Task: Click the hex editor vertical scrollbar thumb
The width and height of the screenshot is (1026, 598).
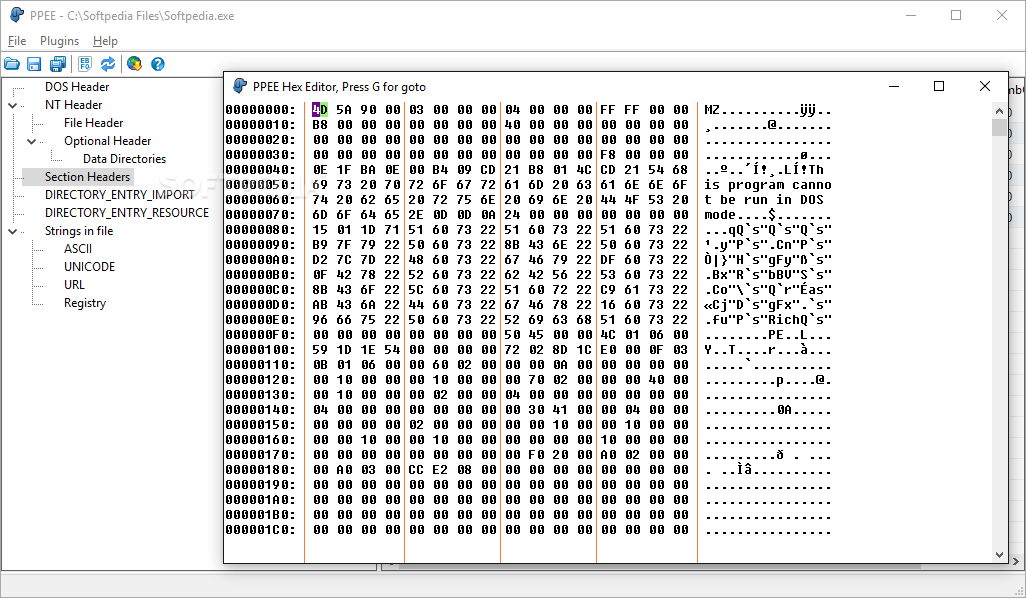Action: [x=999, y=127]
